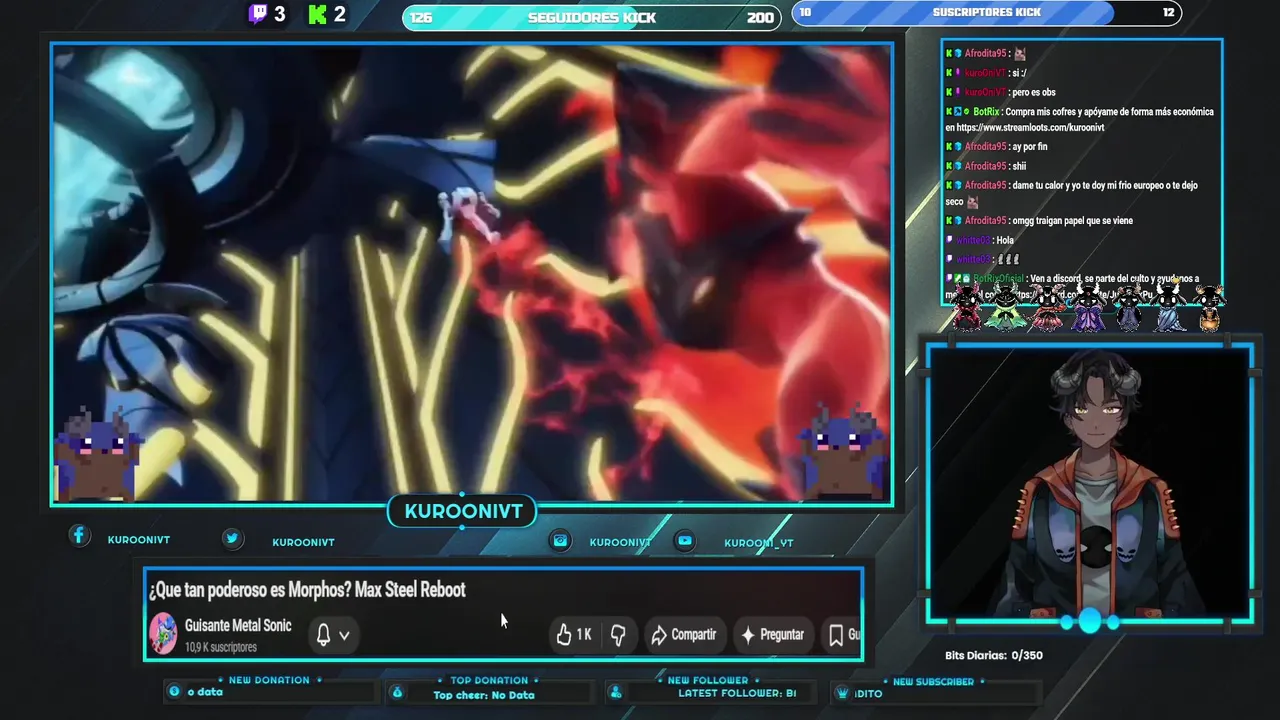Image resolution: width=1280 pixels, height=720 pixels.
Task: Open the Instagram camera icon
Action: 561,540
